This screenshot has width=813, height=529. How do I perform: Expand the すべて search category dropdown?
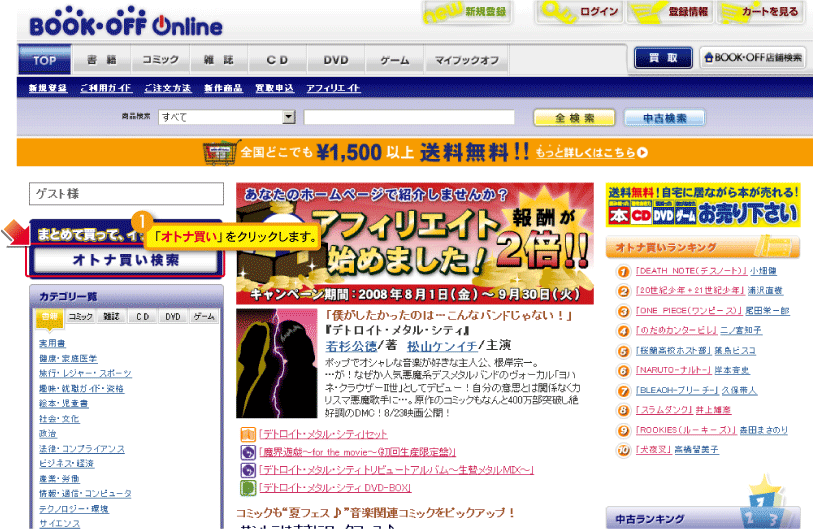tap(227, 117)
